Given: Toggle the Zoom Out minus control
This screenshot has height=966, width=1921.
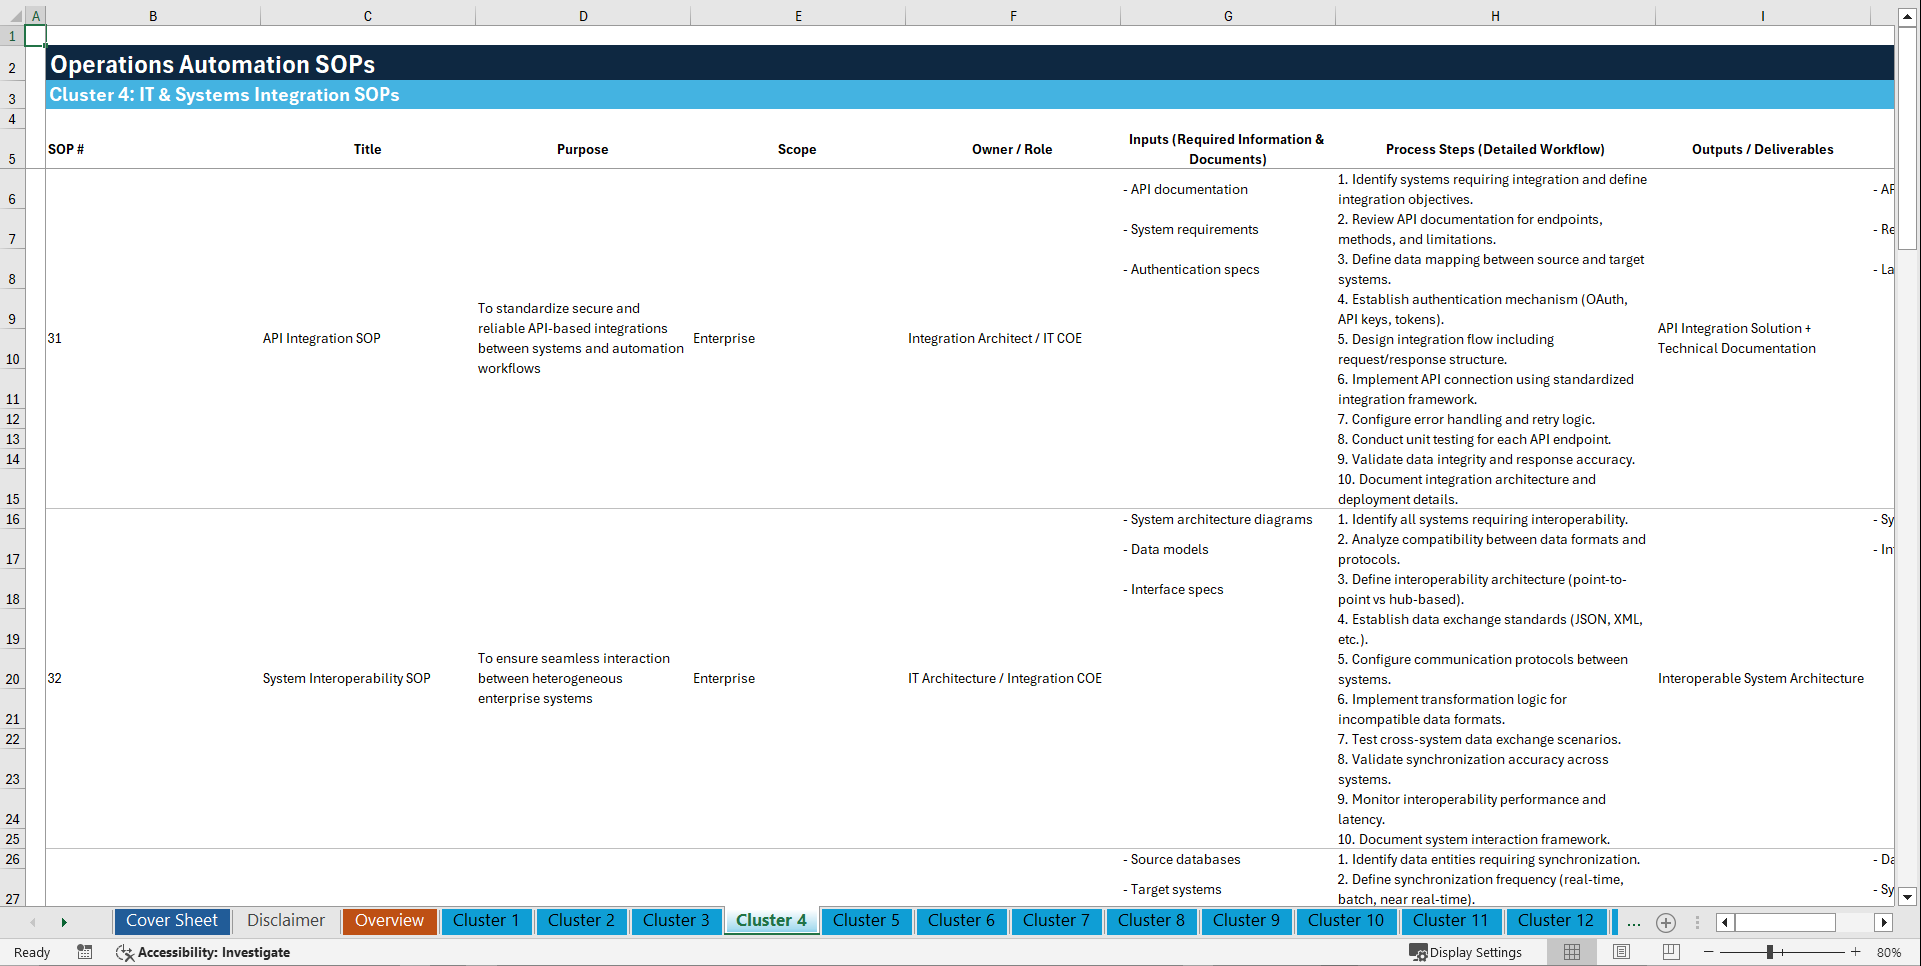Looking at the screenshot, I should pyautogui.click(x=1709, y=952).
